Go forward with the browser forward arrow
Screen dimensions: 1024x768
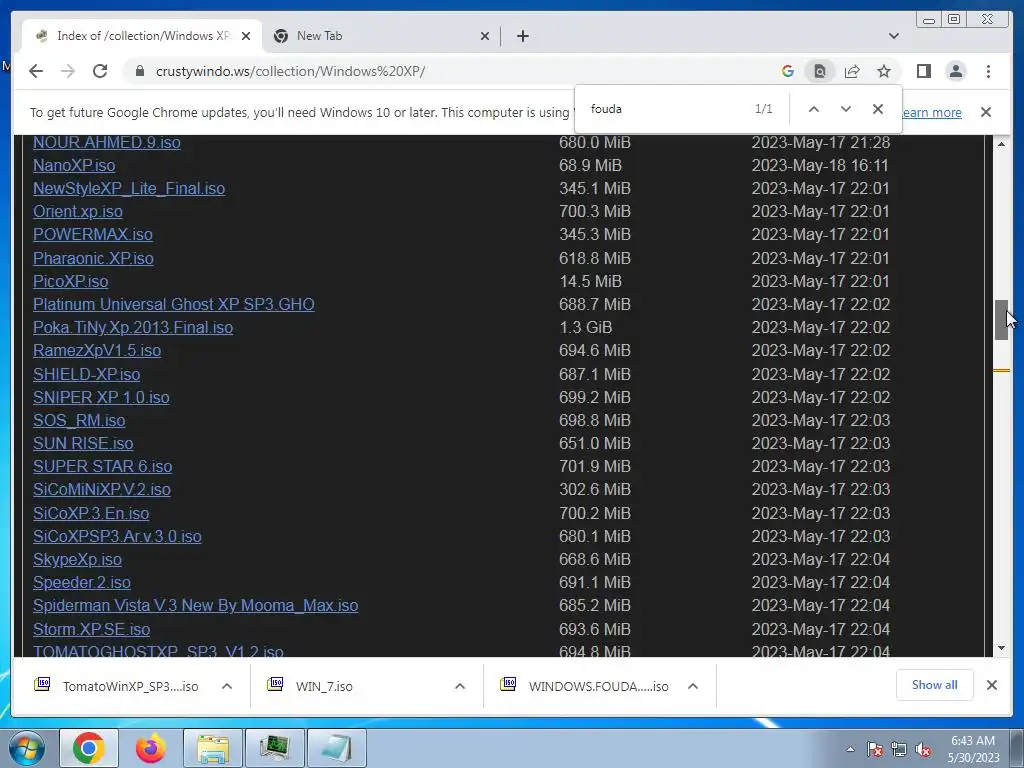pos(68,71)
